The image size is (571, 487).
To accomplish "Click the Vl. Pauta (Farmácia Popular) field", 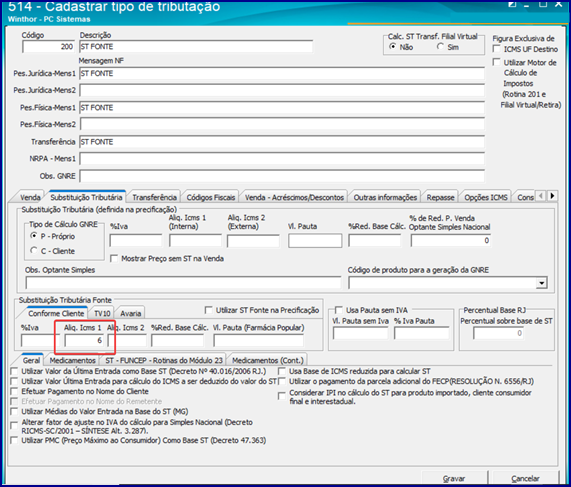I will point(259,341).
